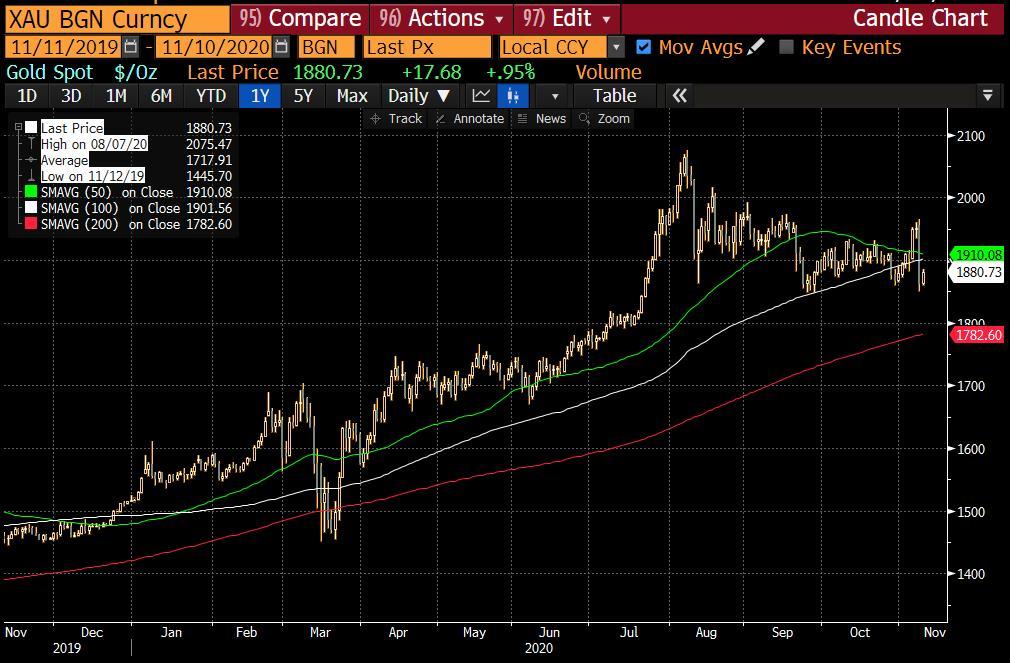Screen dimensions: 1010x663
Task: Click the +17.68 net change value
Action: (431, 72)
